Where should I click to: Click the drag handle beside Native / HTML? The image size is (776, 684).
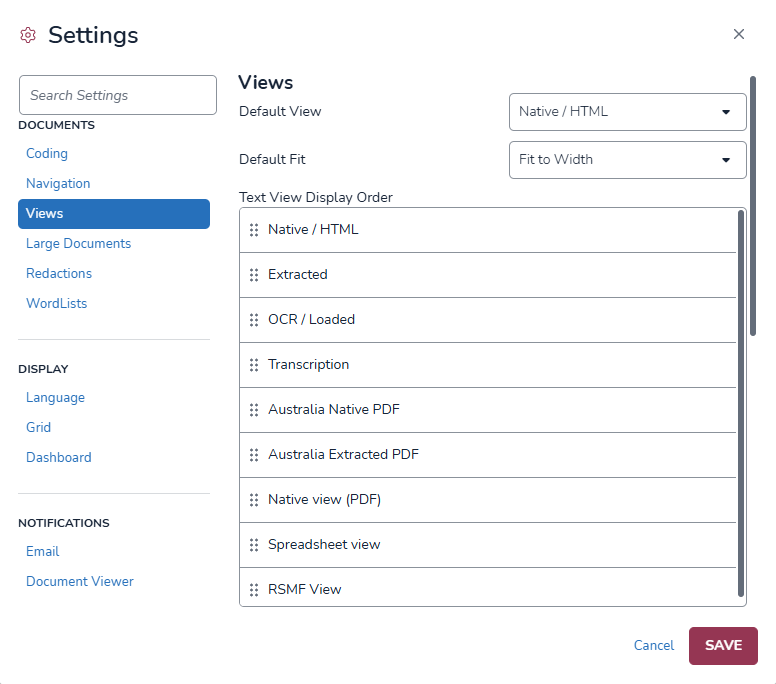[x=254, y=230]
